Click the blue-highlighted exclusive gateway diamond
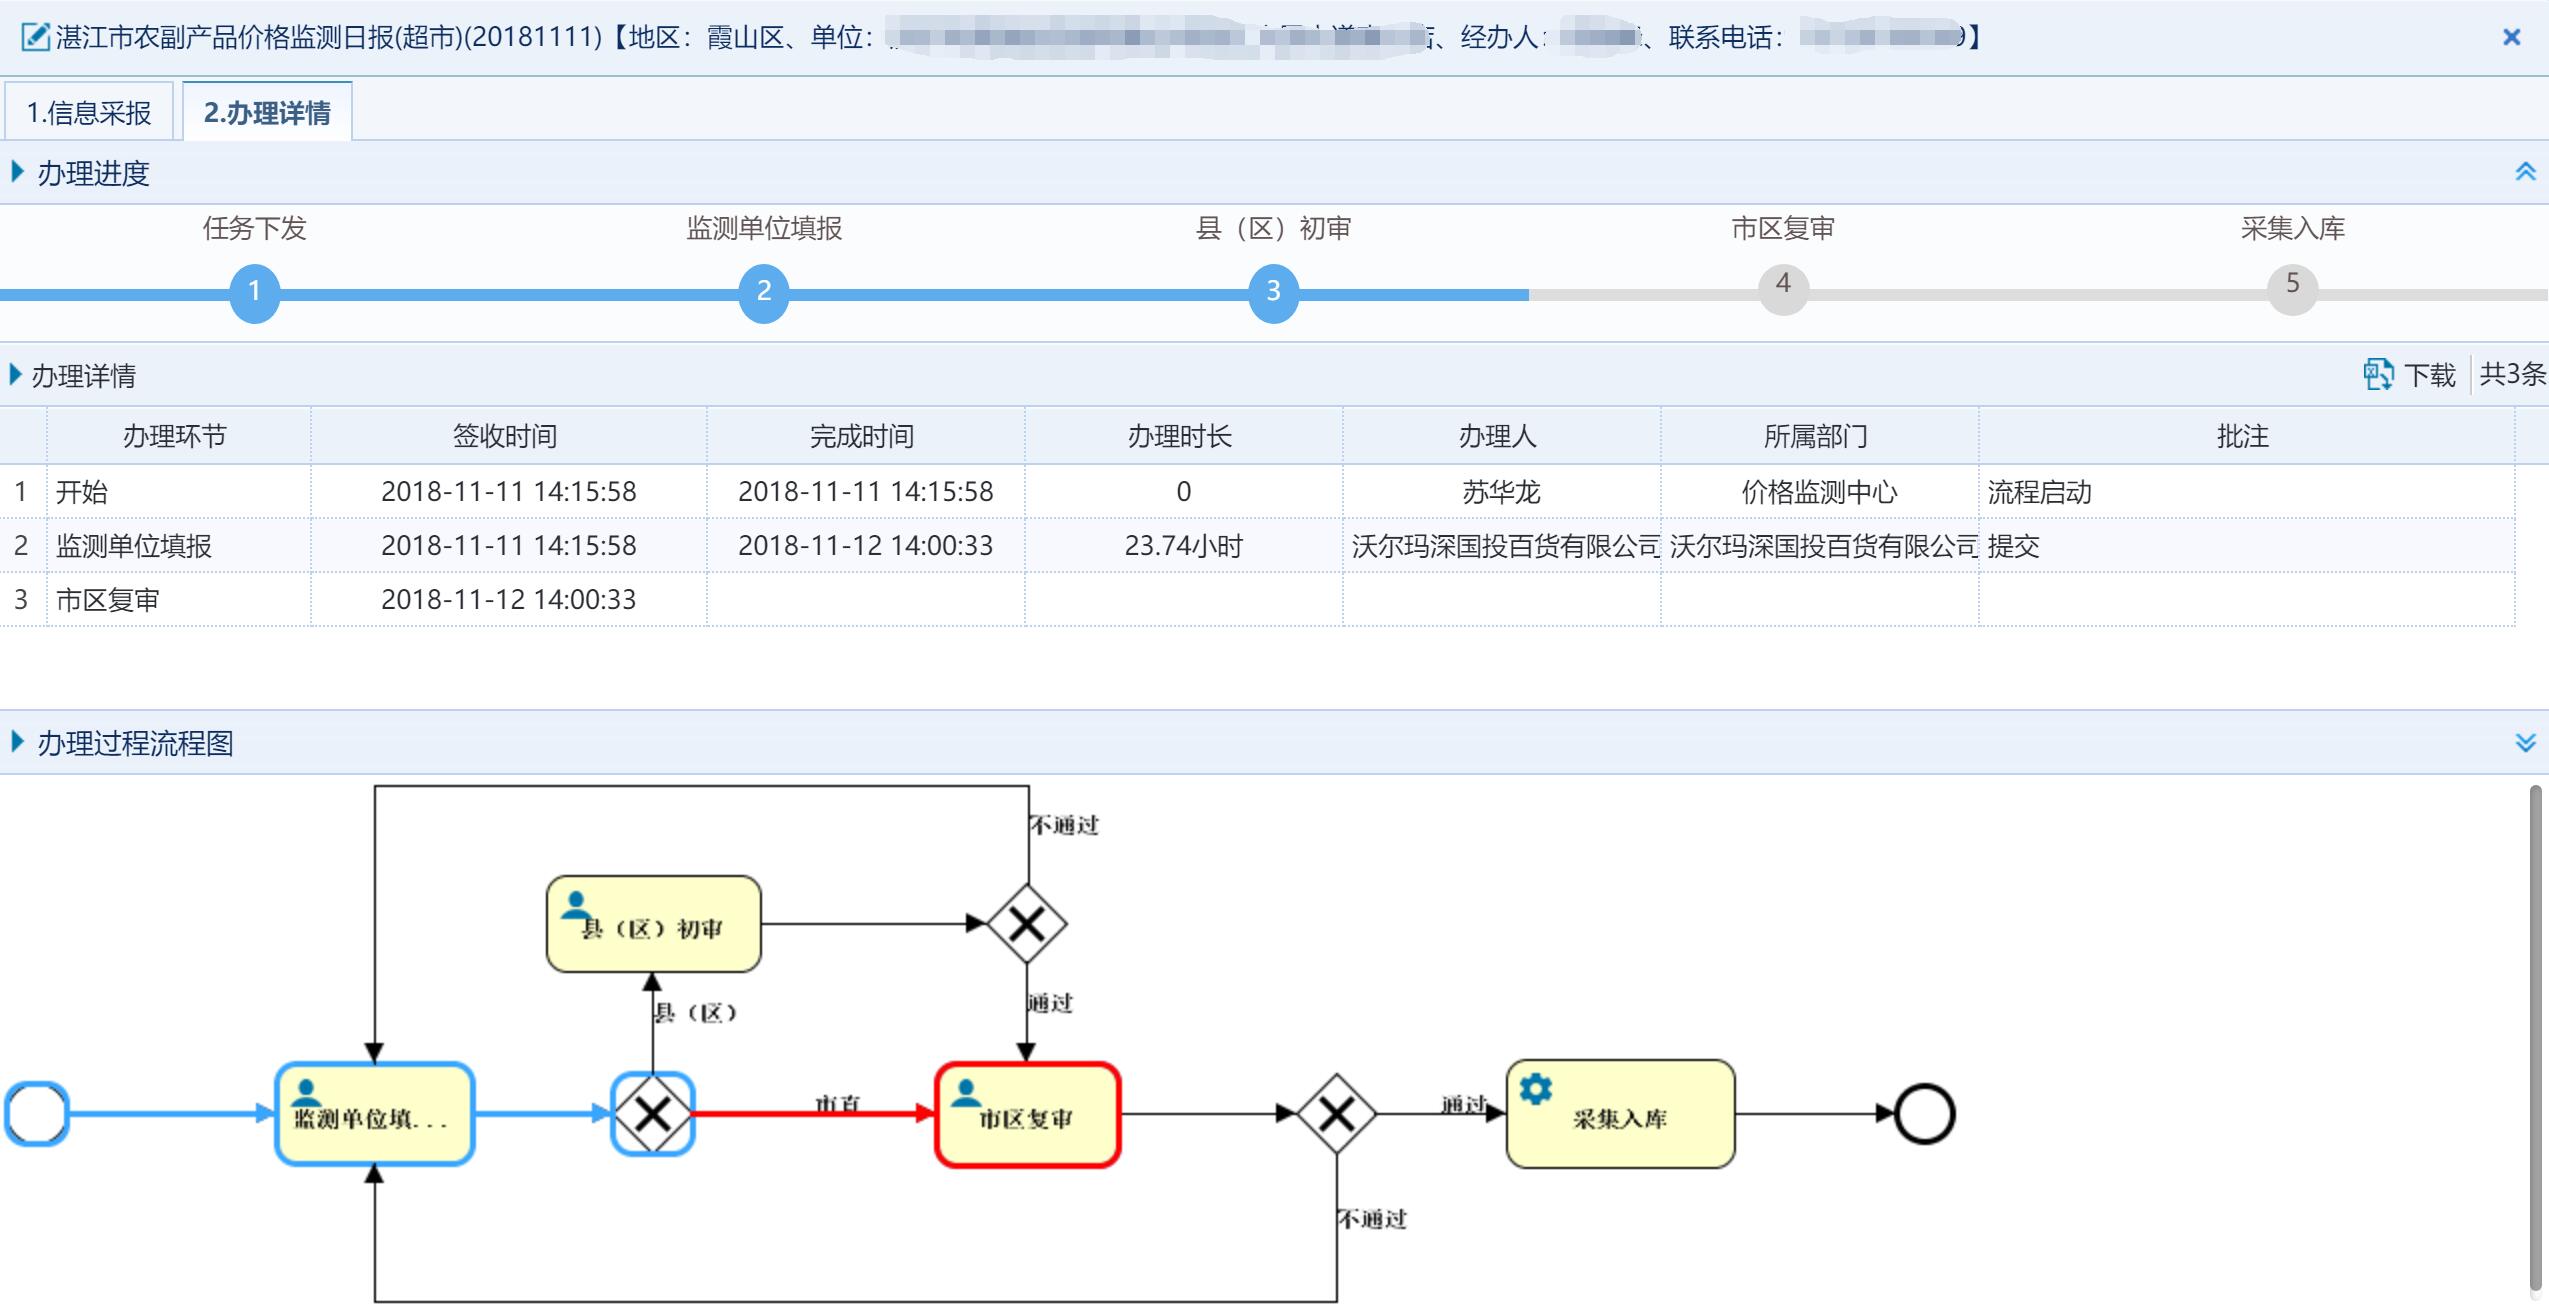This screenshot has height=1307, width=2549. pyautogui.click(x=653, y=1114)
